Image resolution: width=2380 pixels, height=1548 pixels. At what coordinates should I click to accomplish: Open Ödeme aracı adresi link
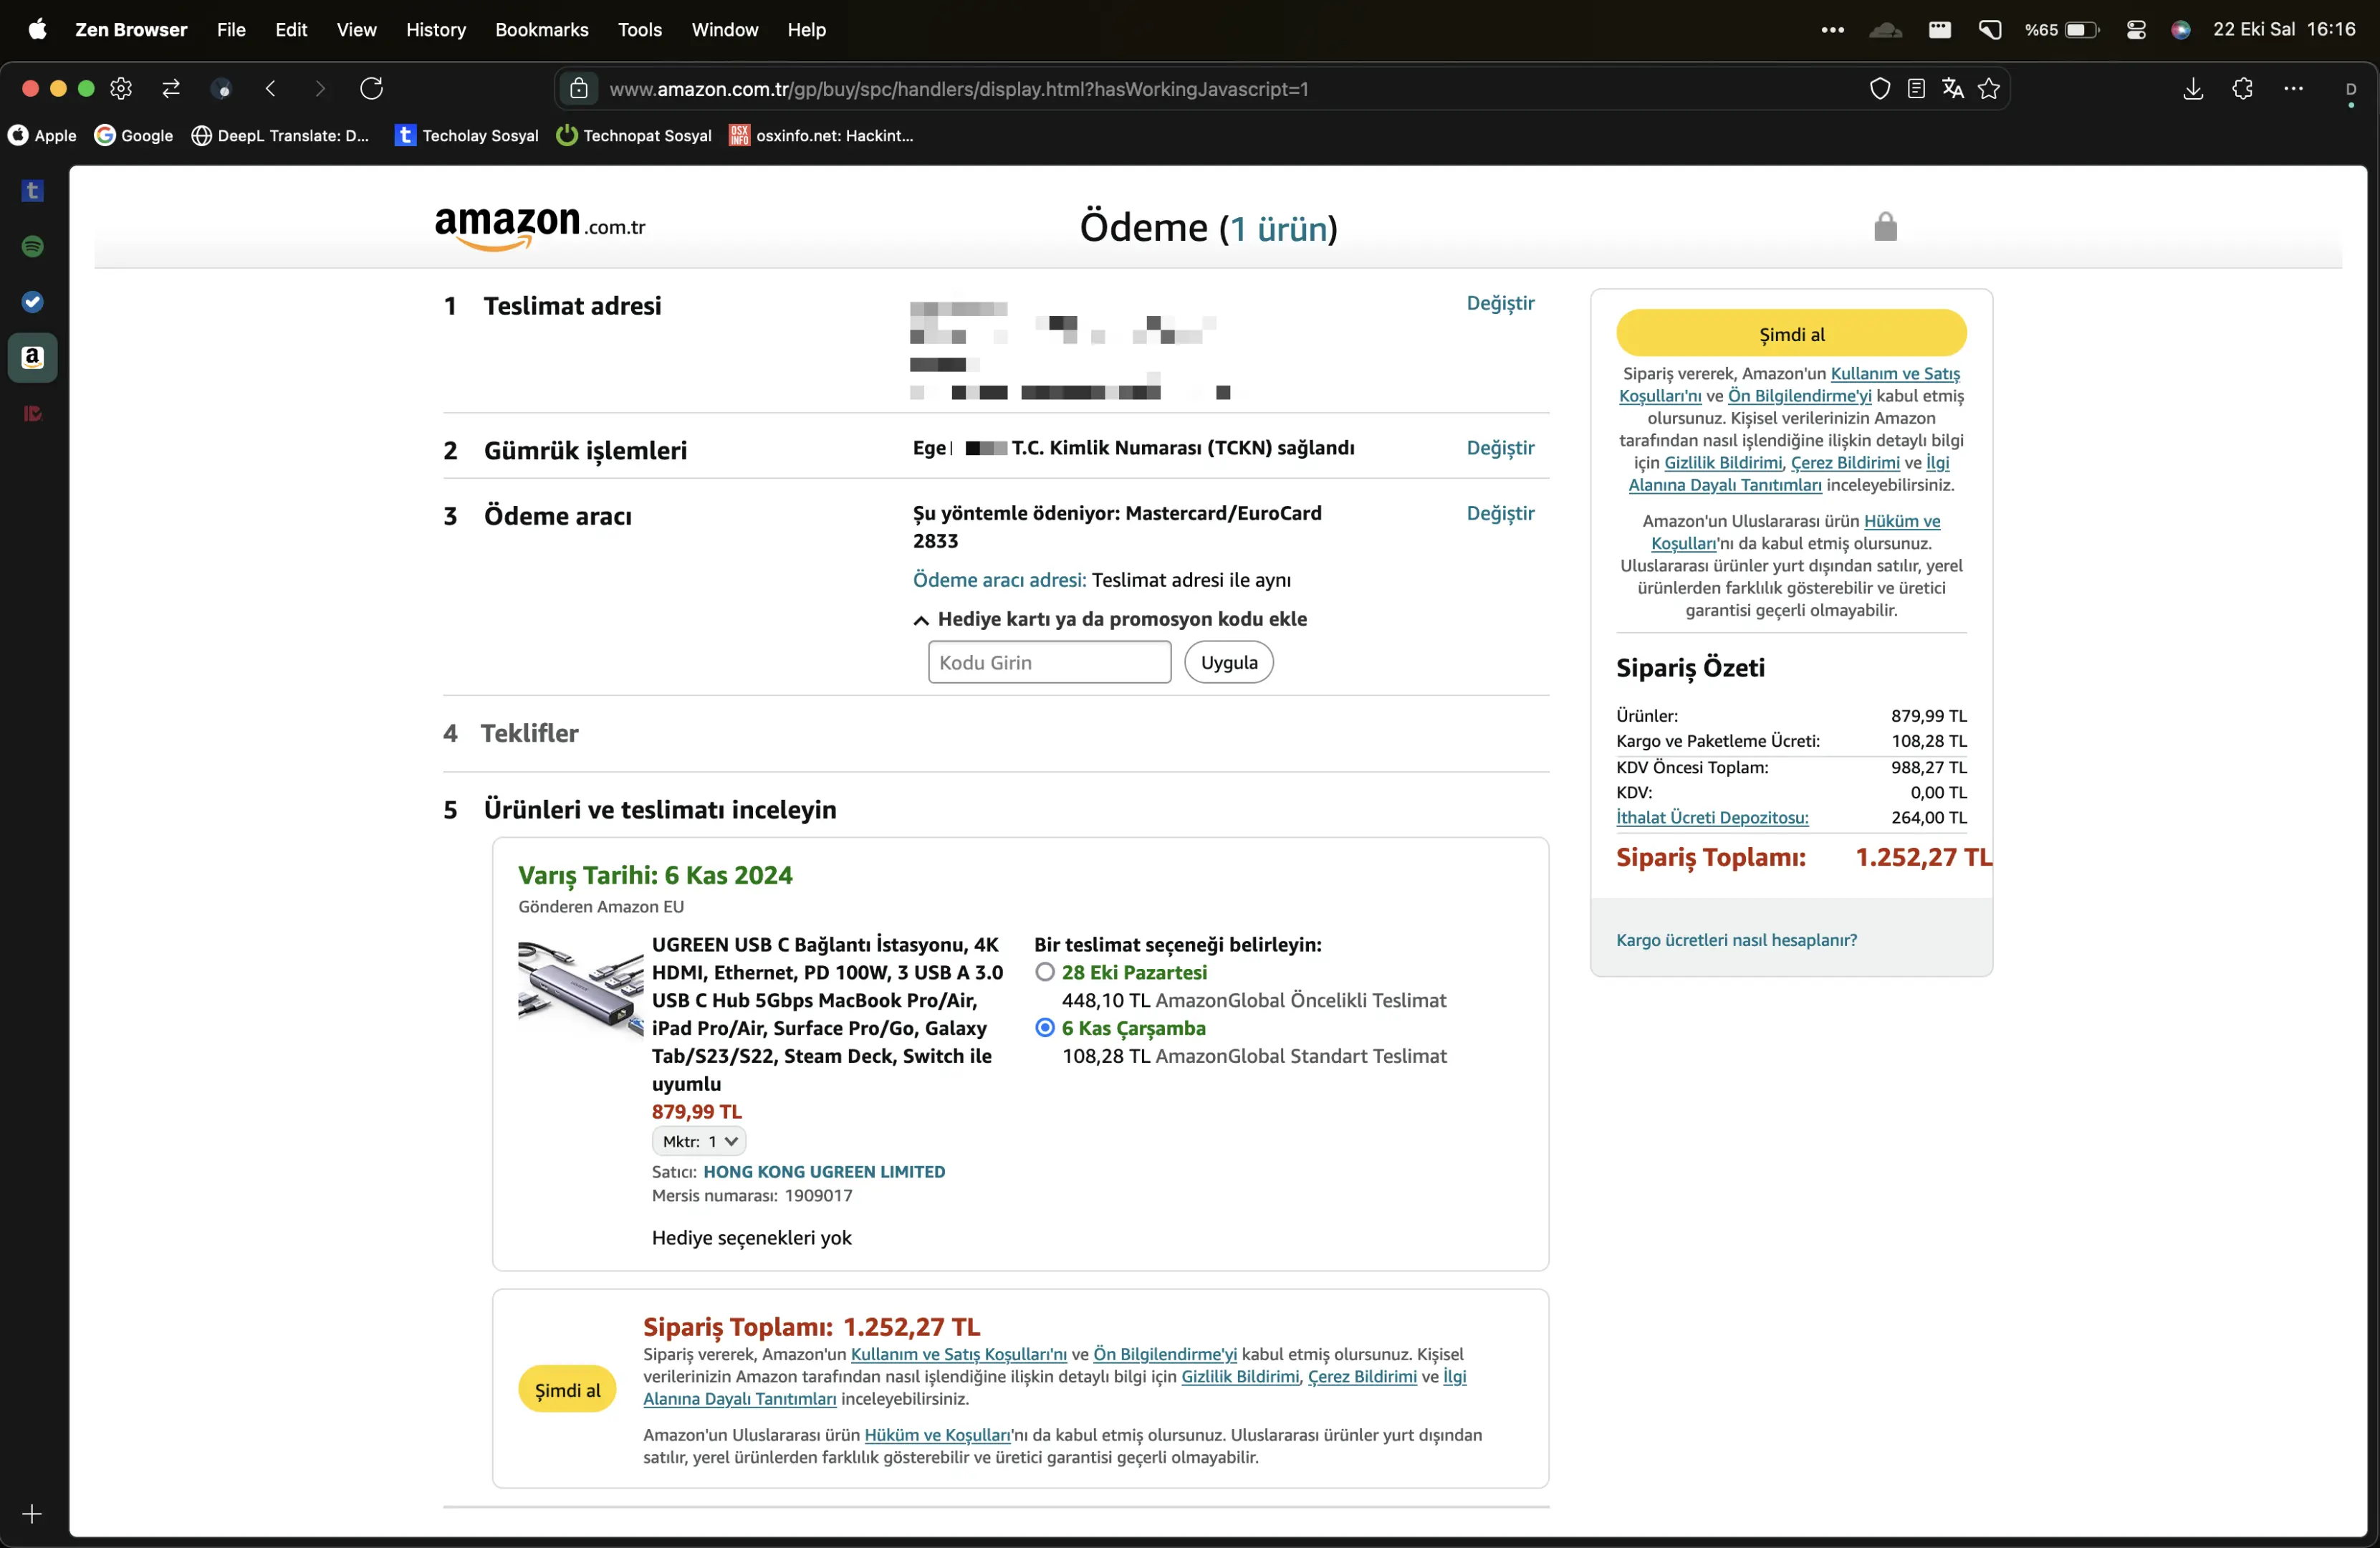[x=999, y=580]
